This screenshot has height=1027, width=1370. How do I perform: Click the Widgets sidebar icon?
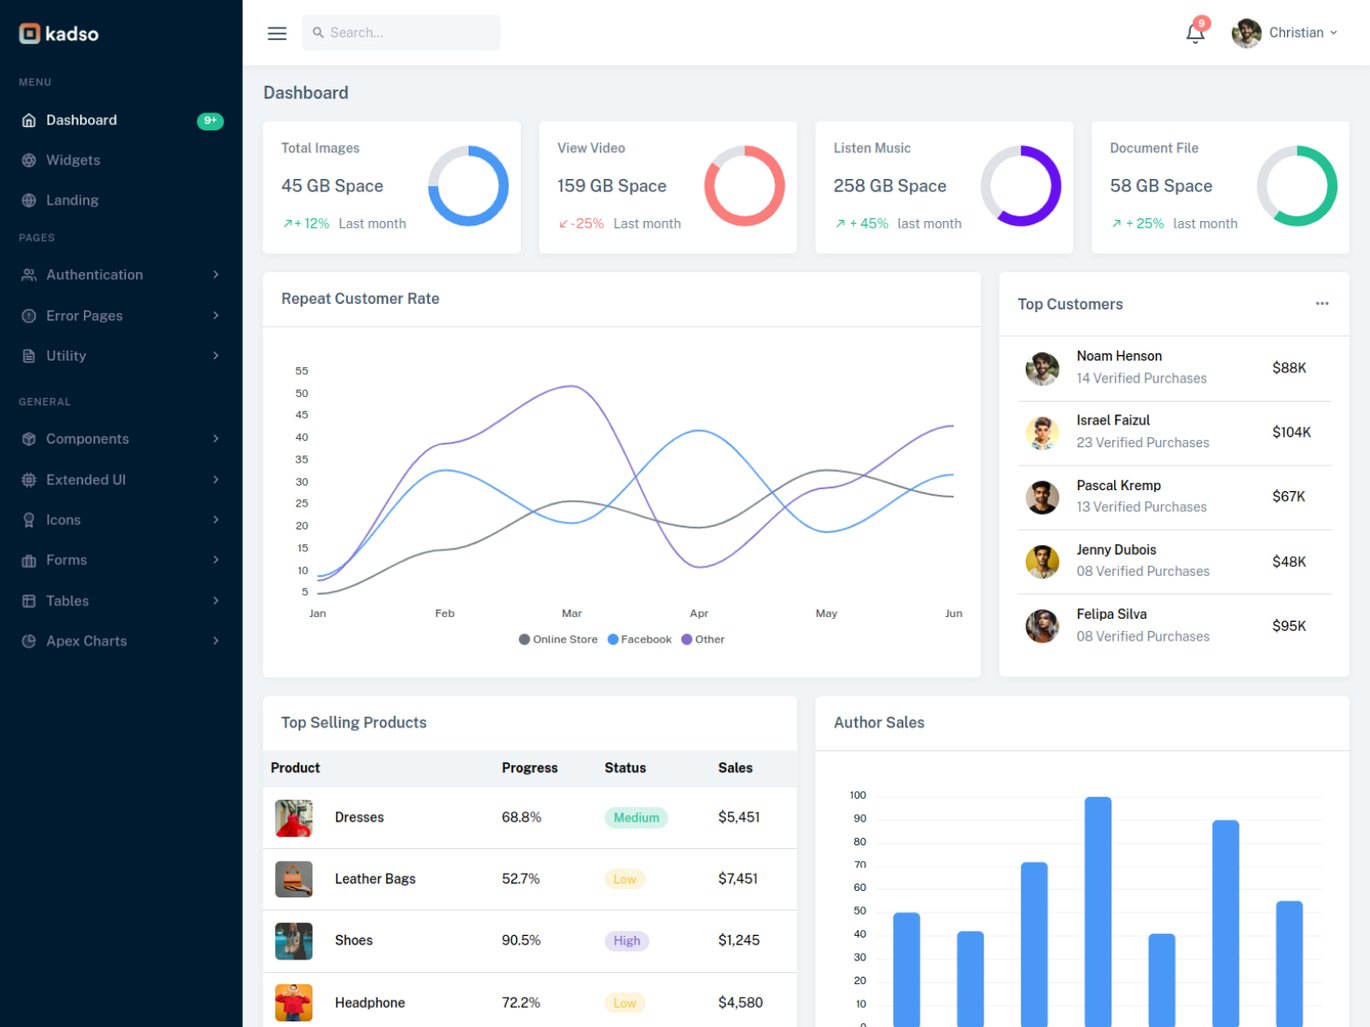29,160
